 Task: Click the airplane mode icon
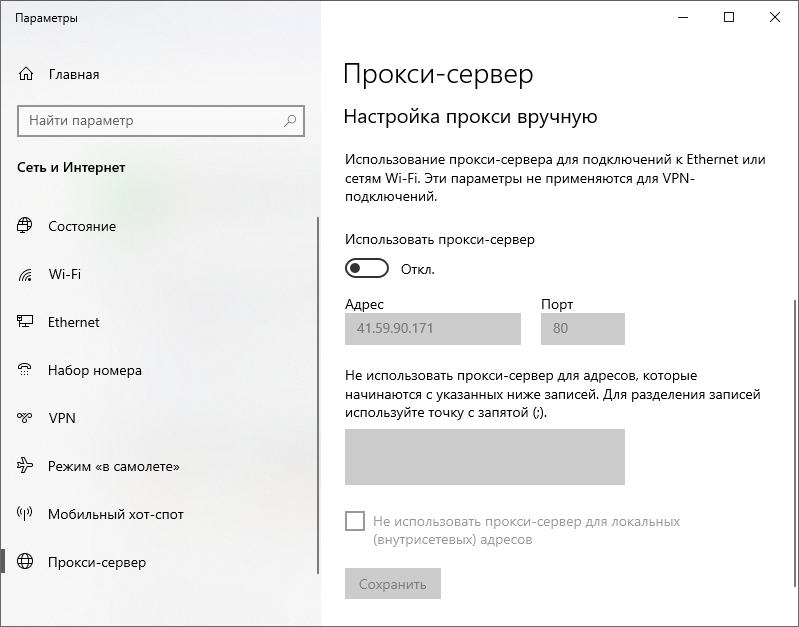[24, 465]
